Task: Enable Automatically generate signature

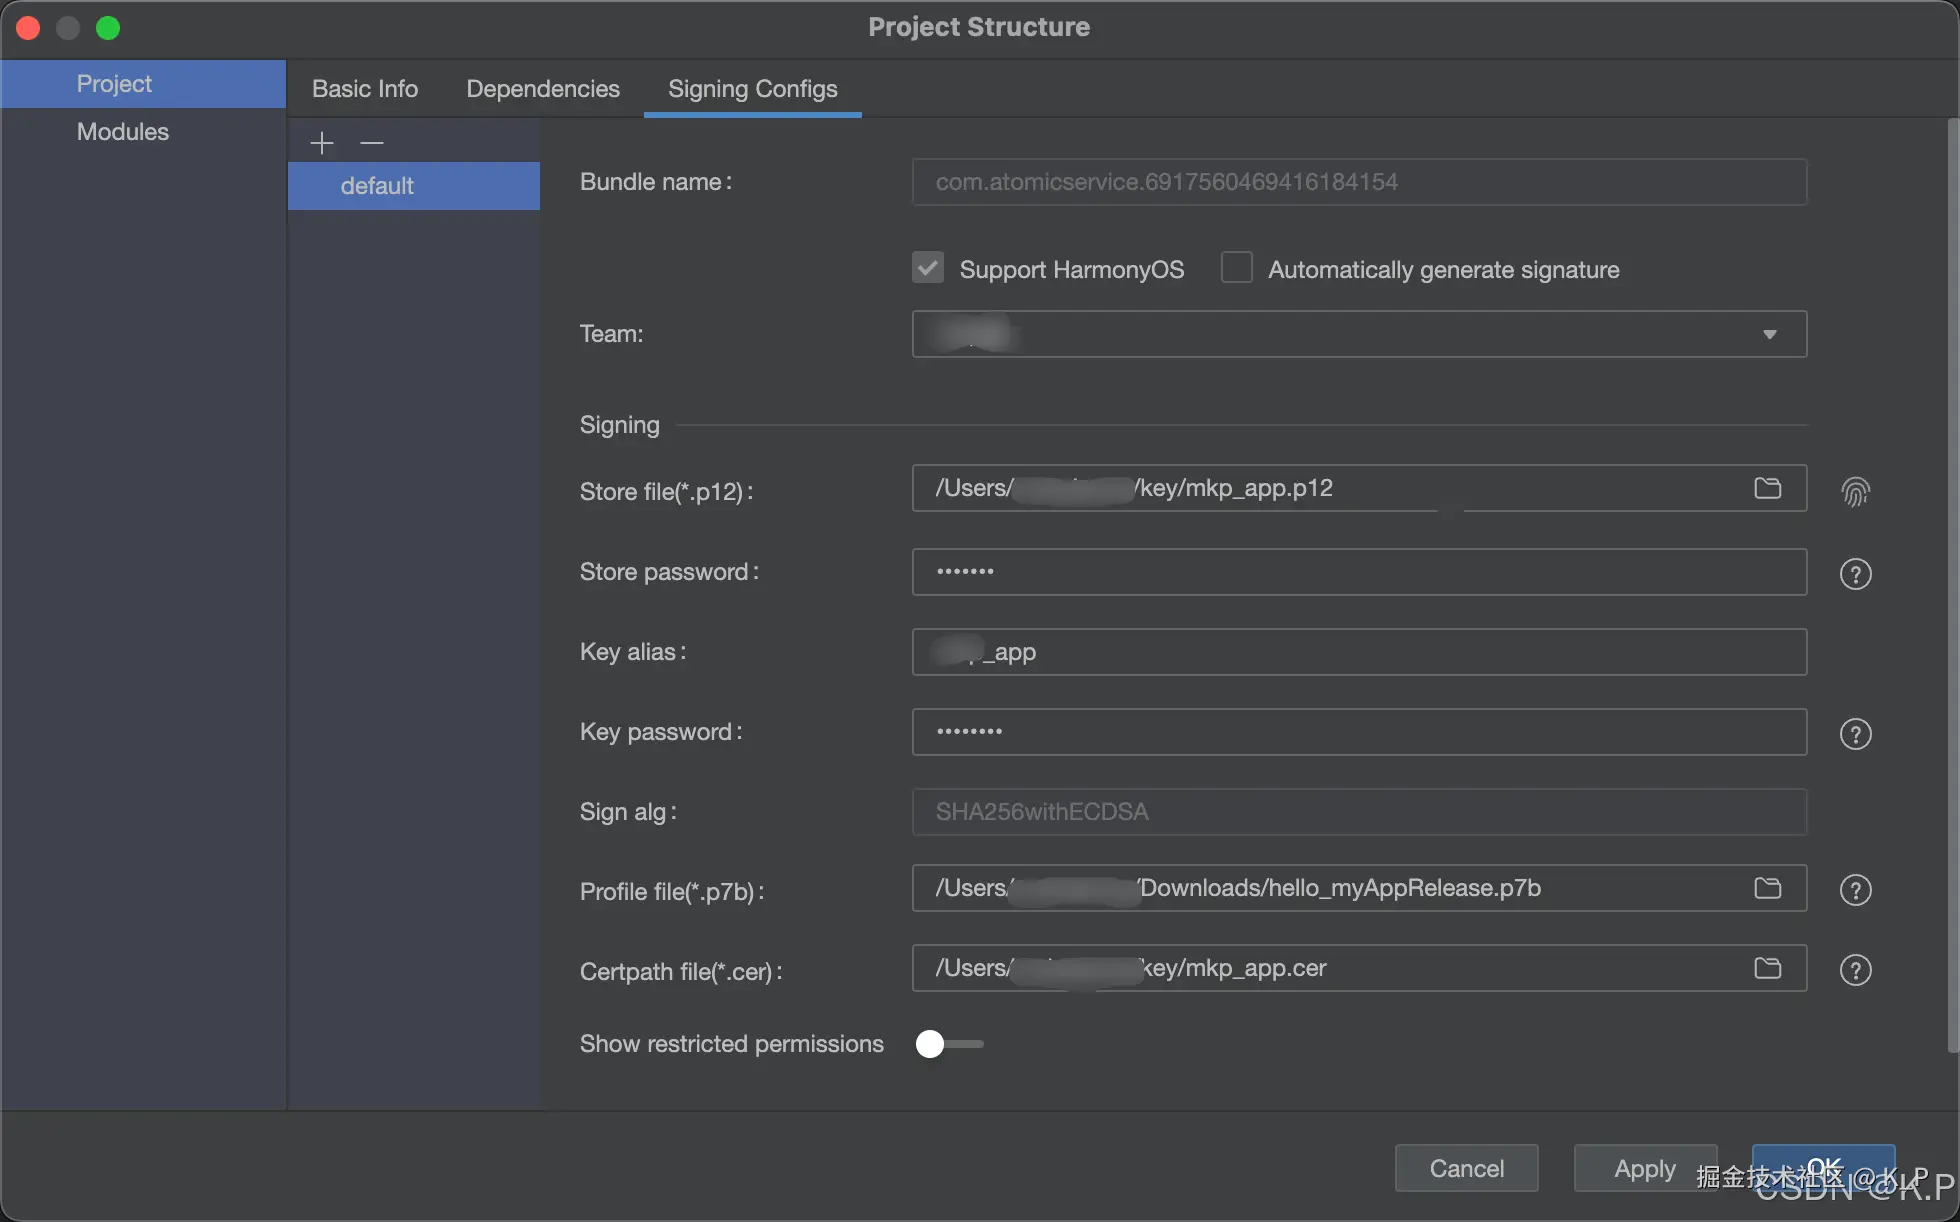Action: pos(1237,268)
